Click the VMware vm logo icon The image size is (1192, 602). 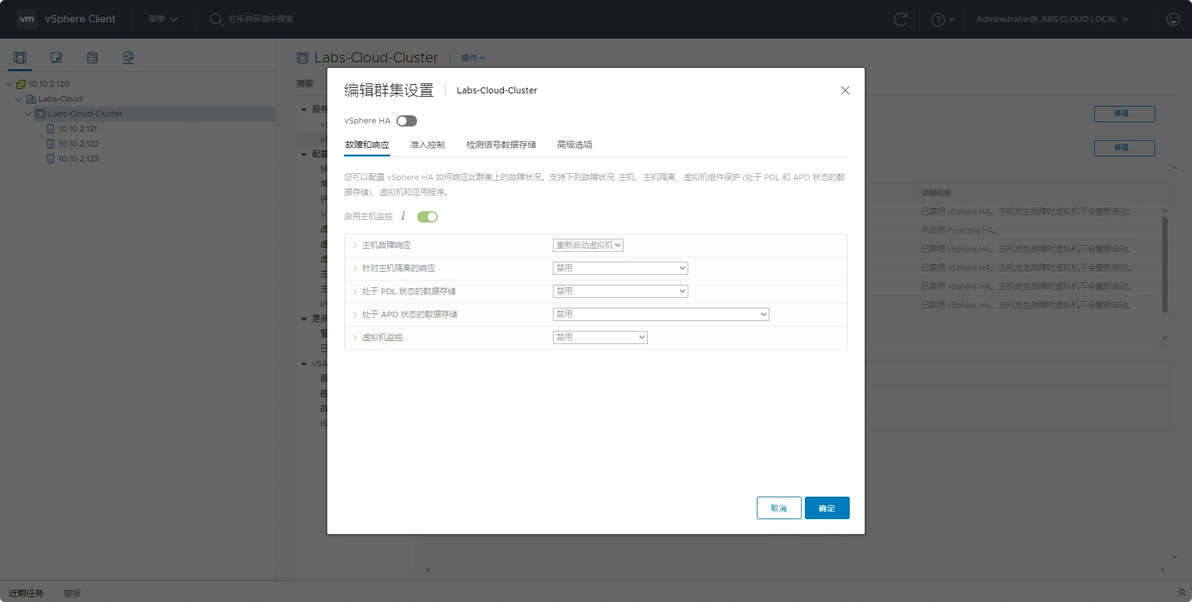[27, 19]
